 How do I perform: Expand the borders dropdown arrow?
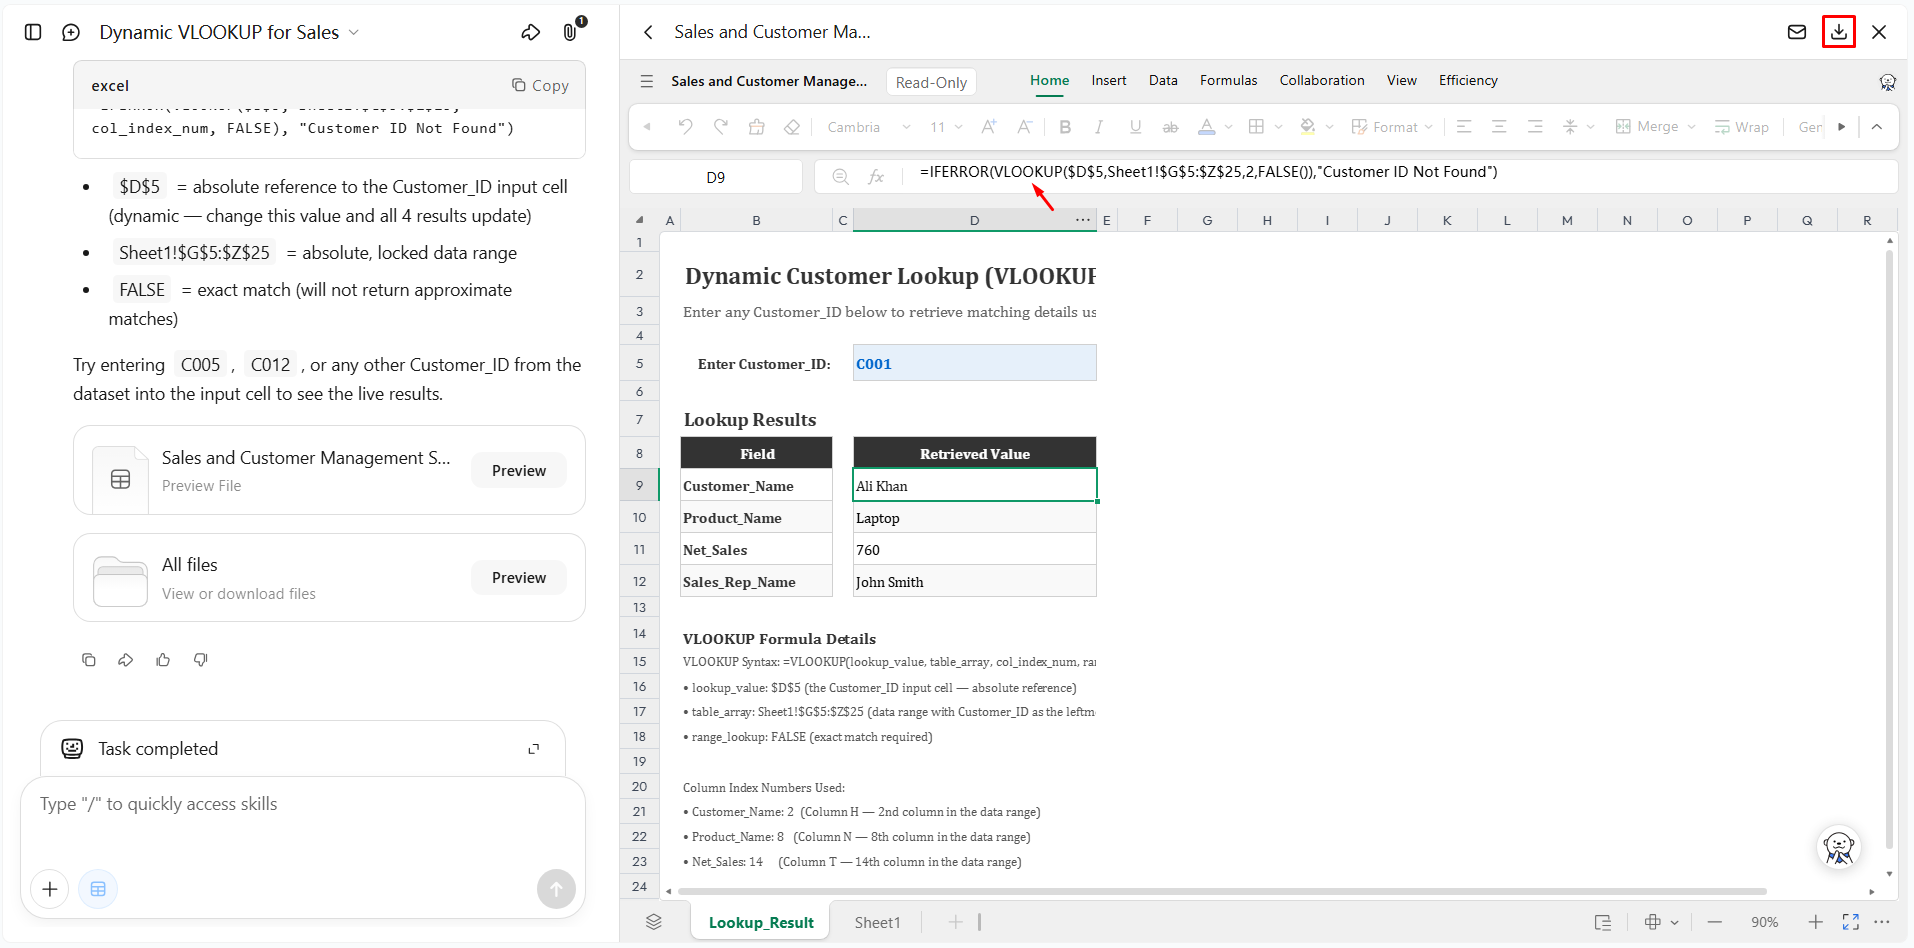1278,127
